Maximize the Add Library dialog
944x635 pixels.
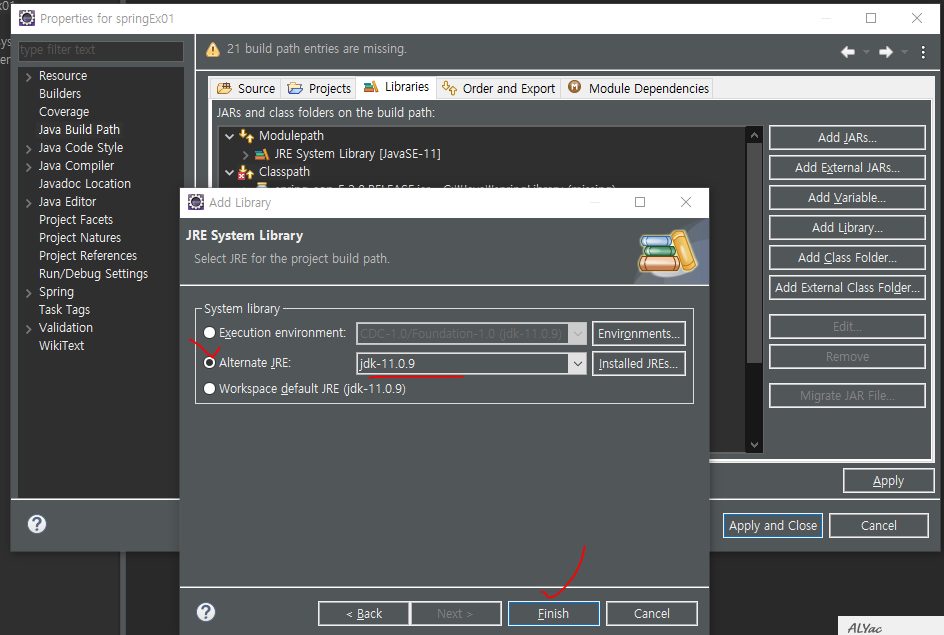(640, 202)
